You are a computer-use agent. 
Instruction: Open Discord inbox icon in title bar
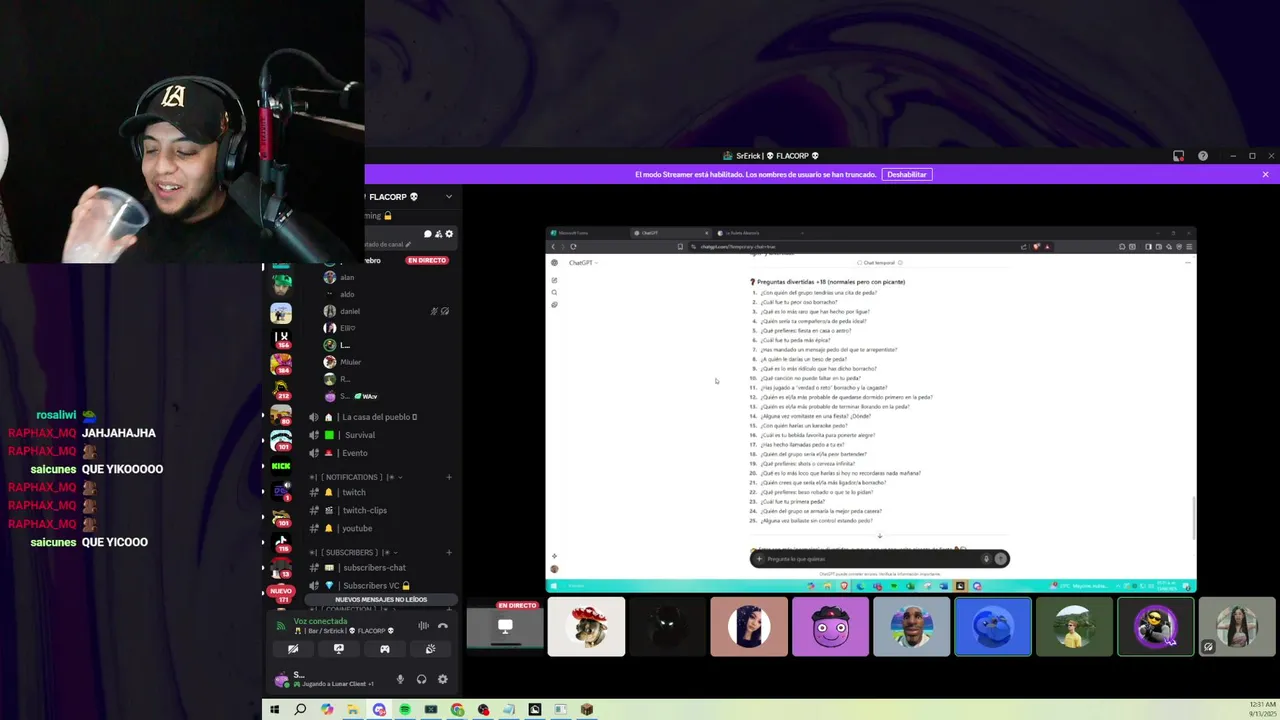tap(1178, 156)
